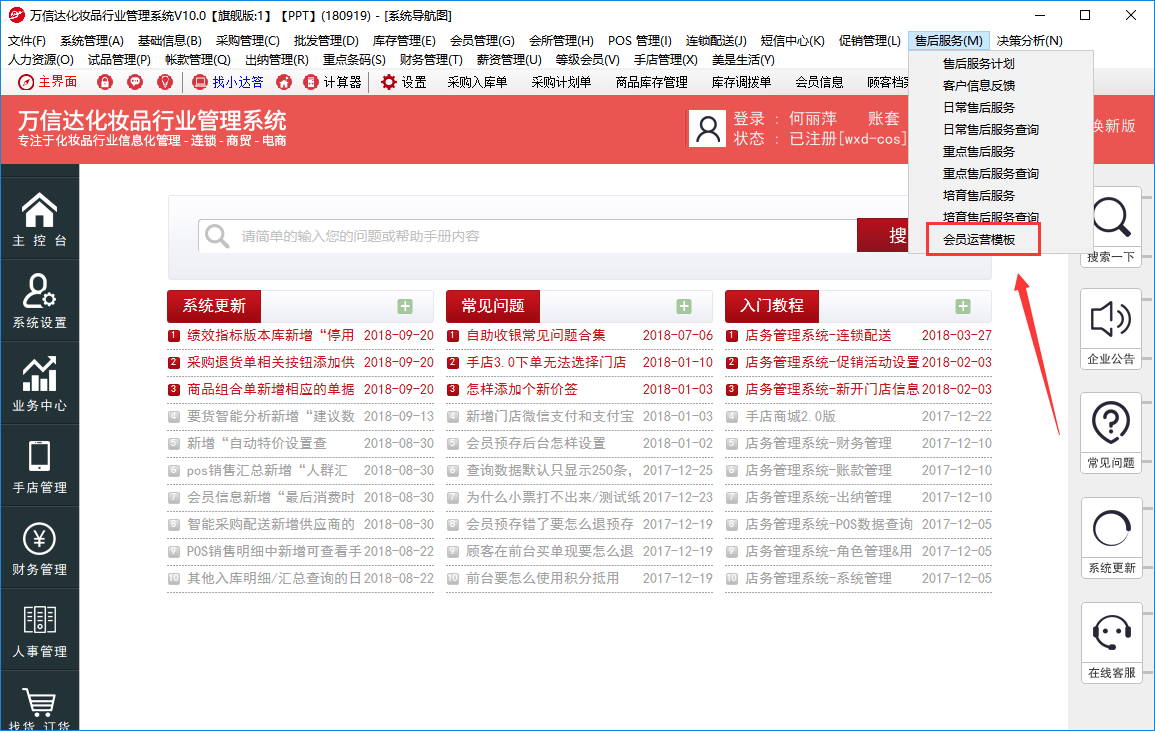Click 搜索一下 magnifier on right panel
Viewport: 1155px width, 731px height.
[x=1112, y=226]
